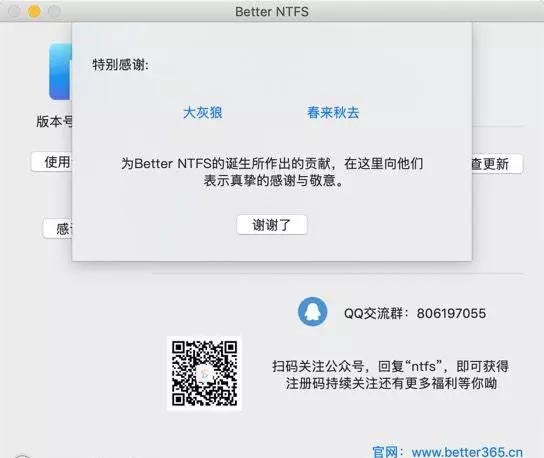Click the blue Better NTFS app icon
544x458 pixels.
60,71
